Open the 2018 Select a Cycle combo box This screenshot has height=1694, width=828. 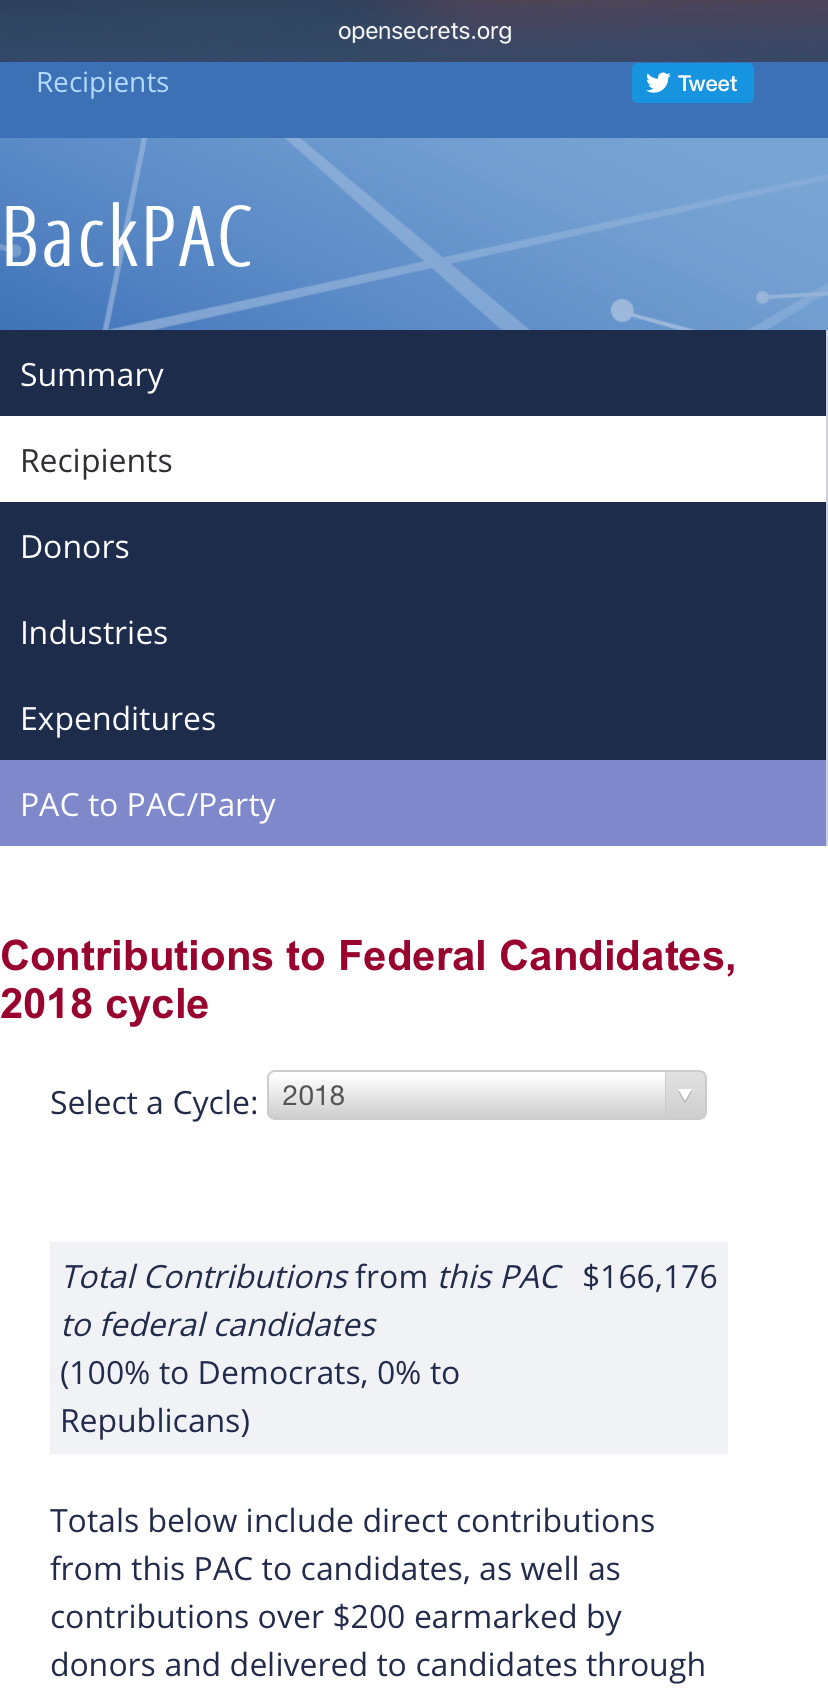[487, 1095]
